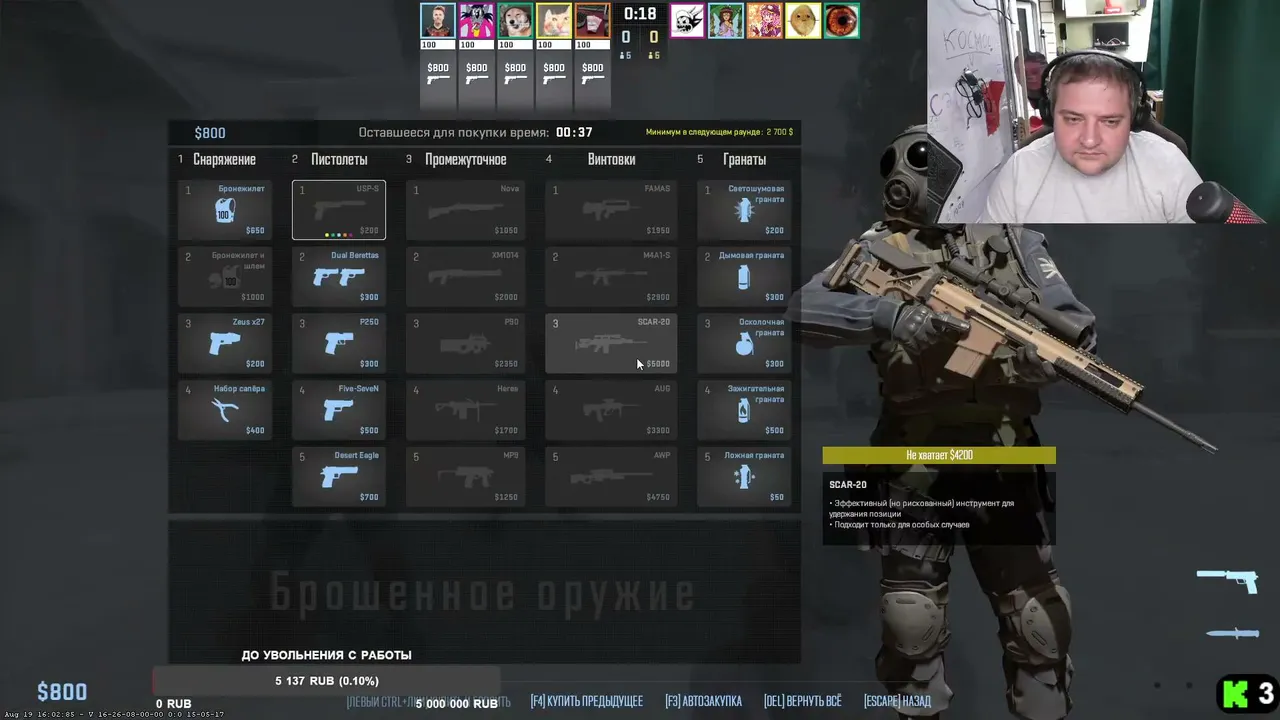Buy a Светошумовая граната flashbang

pyautogui.click(x=744, y=210)
